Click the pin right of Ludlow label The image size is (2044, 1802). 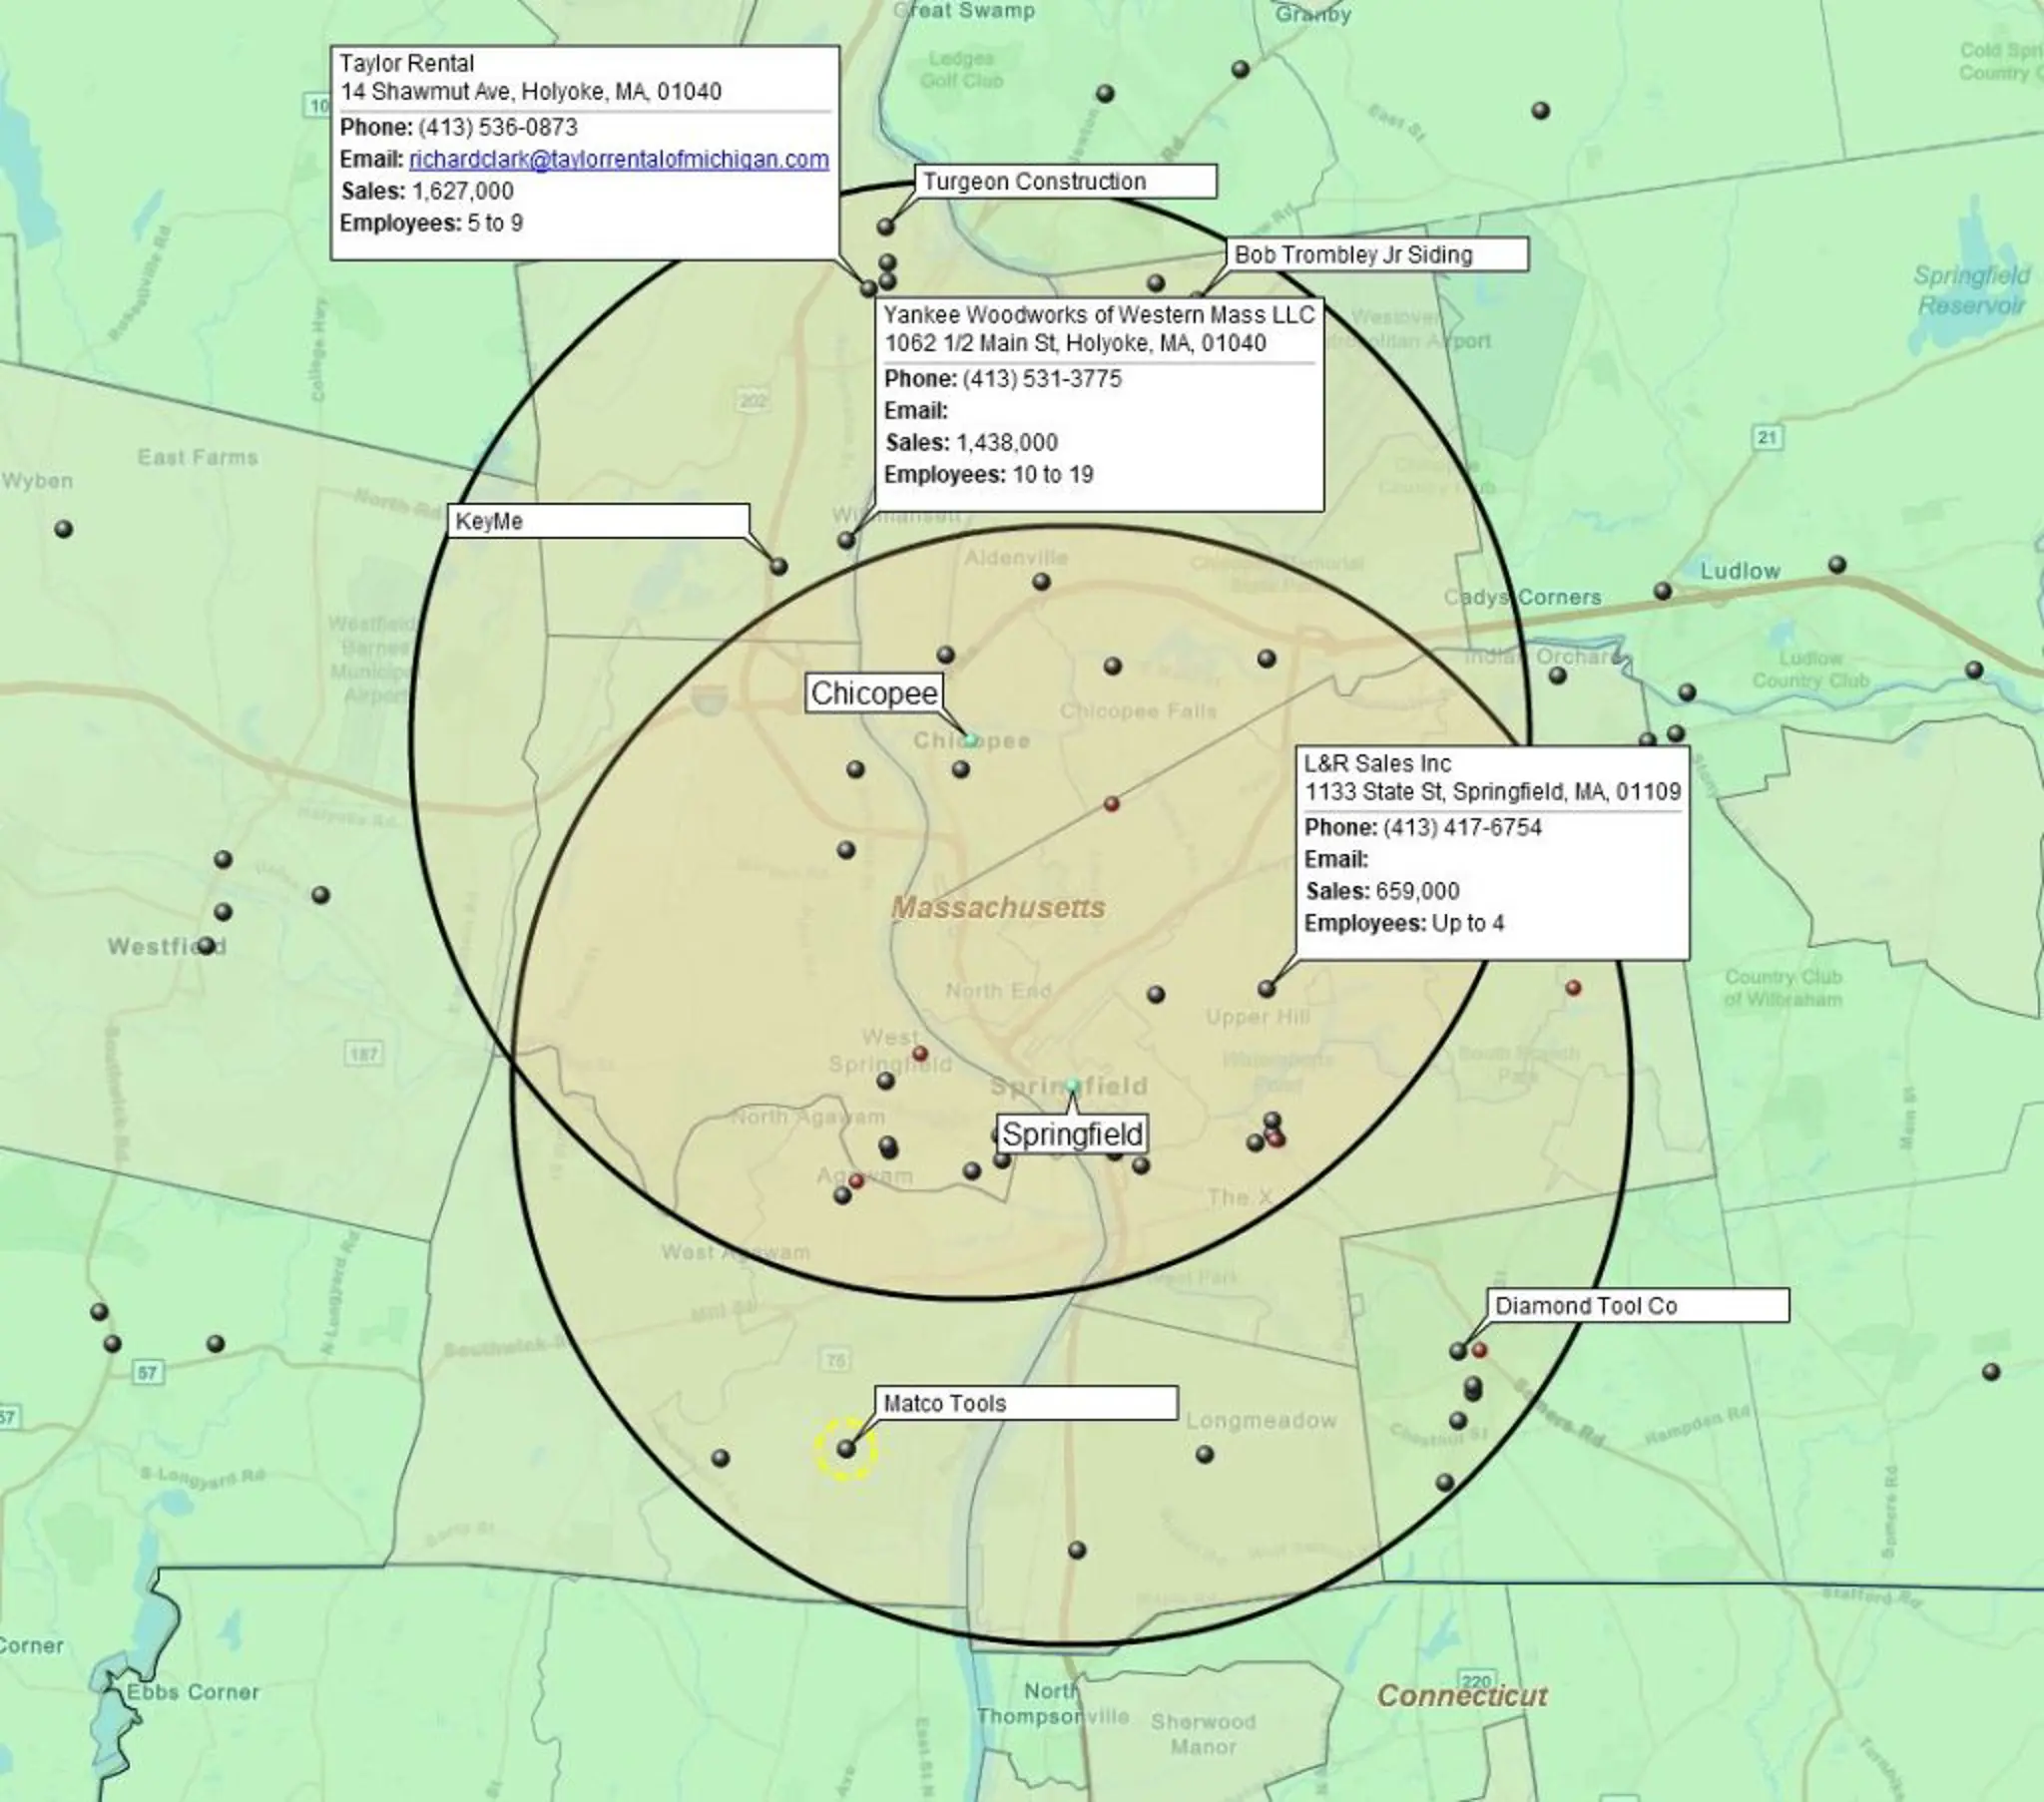1837,565
